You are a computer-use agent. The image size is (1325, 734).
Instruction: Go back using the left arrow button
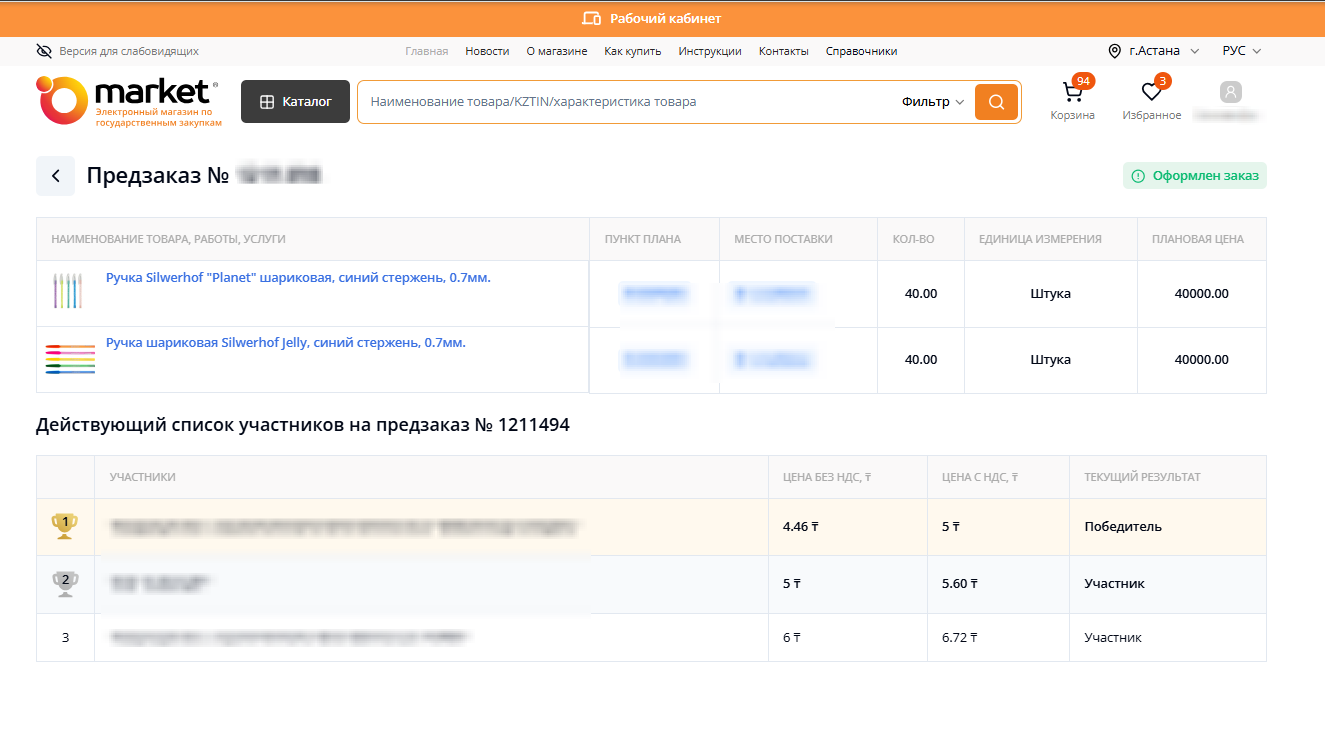pyautogui.click(x=56, y=176)
